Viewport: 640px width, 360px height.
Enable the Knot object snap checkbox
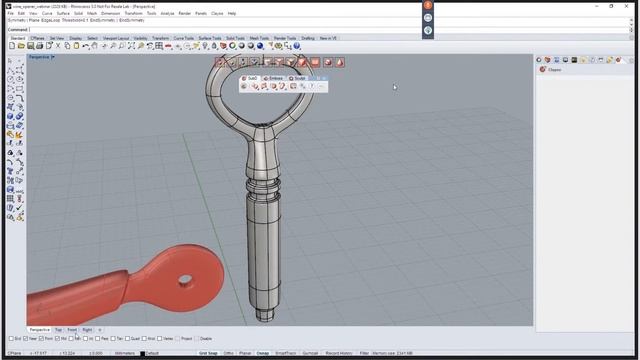[x=144, y=338]
